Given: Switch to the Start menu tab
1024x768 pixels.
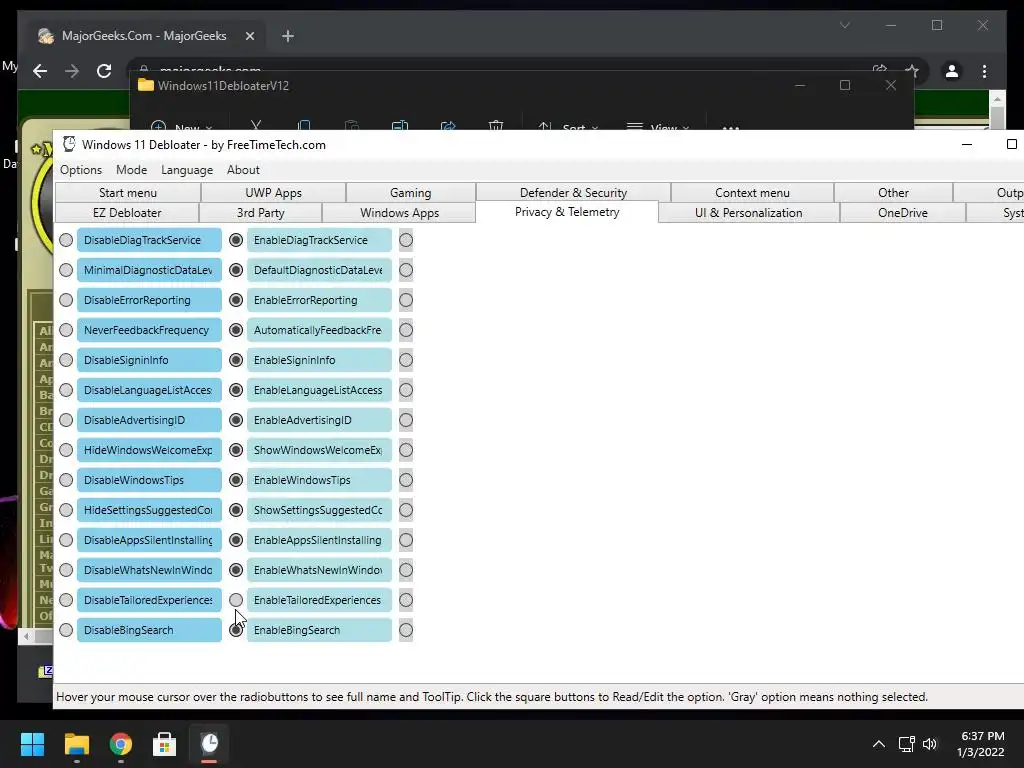Looking at the screenshot, I should coord(128,193).
